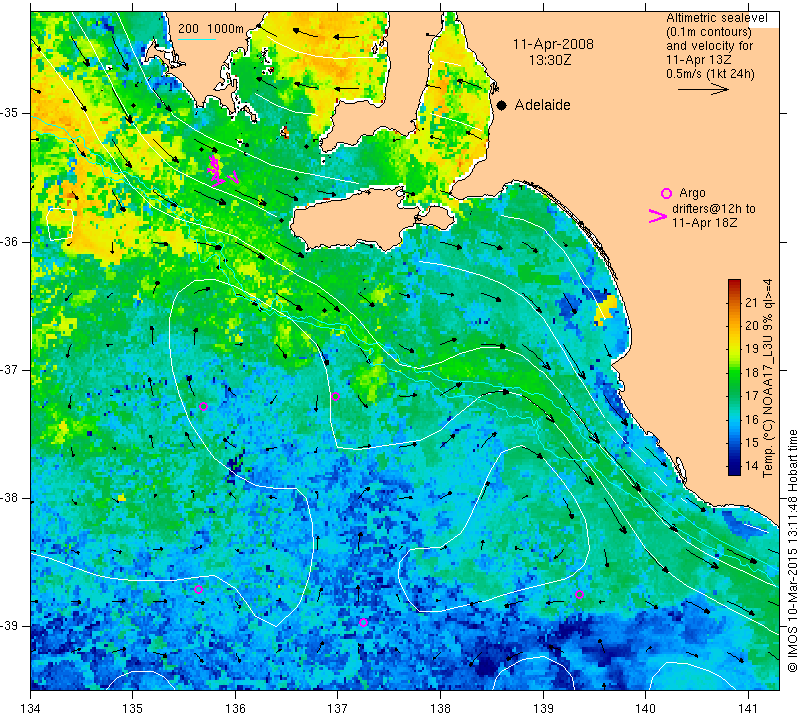The height and width of the screenshot is (720, 800).
Task: Click the '0.5m/s (1kt 24h)' velocity scale text
Action: coord(710,73)
